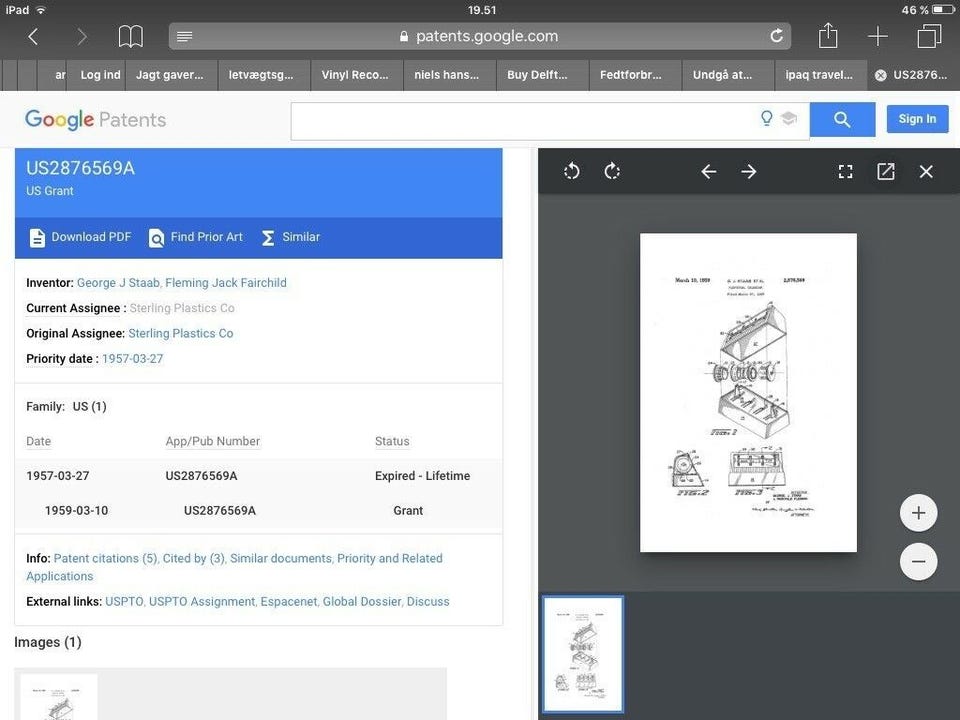The width and height of the screenshot is (960, 720).
Task: Click the lightbulb icon in search box
Action: click(766, 118)
